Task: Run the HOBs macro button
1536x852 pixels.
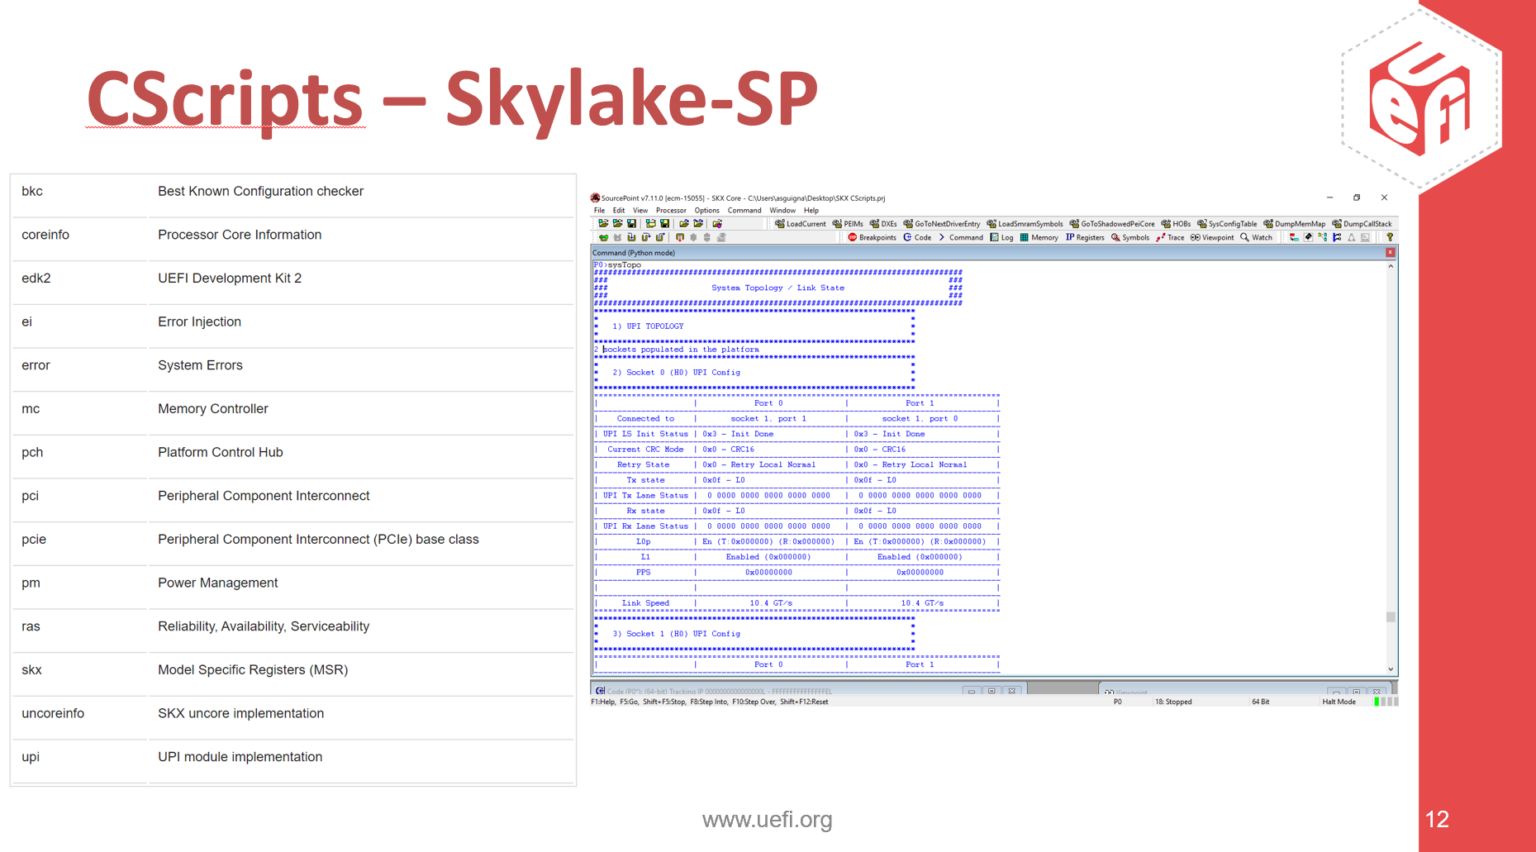Action: coord(1176,224)
